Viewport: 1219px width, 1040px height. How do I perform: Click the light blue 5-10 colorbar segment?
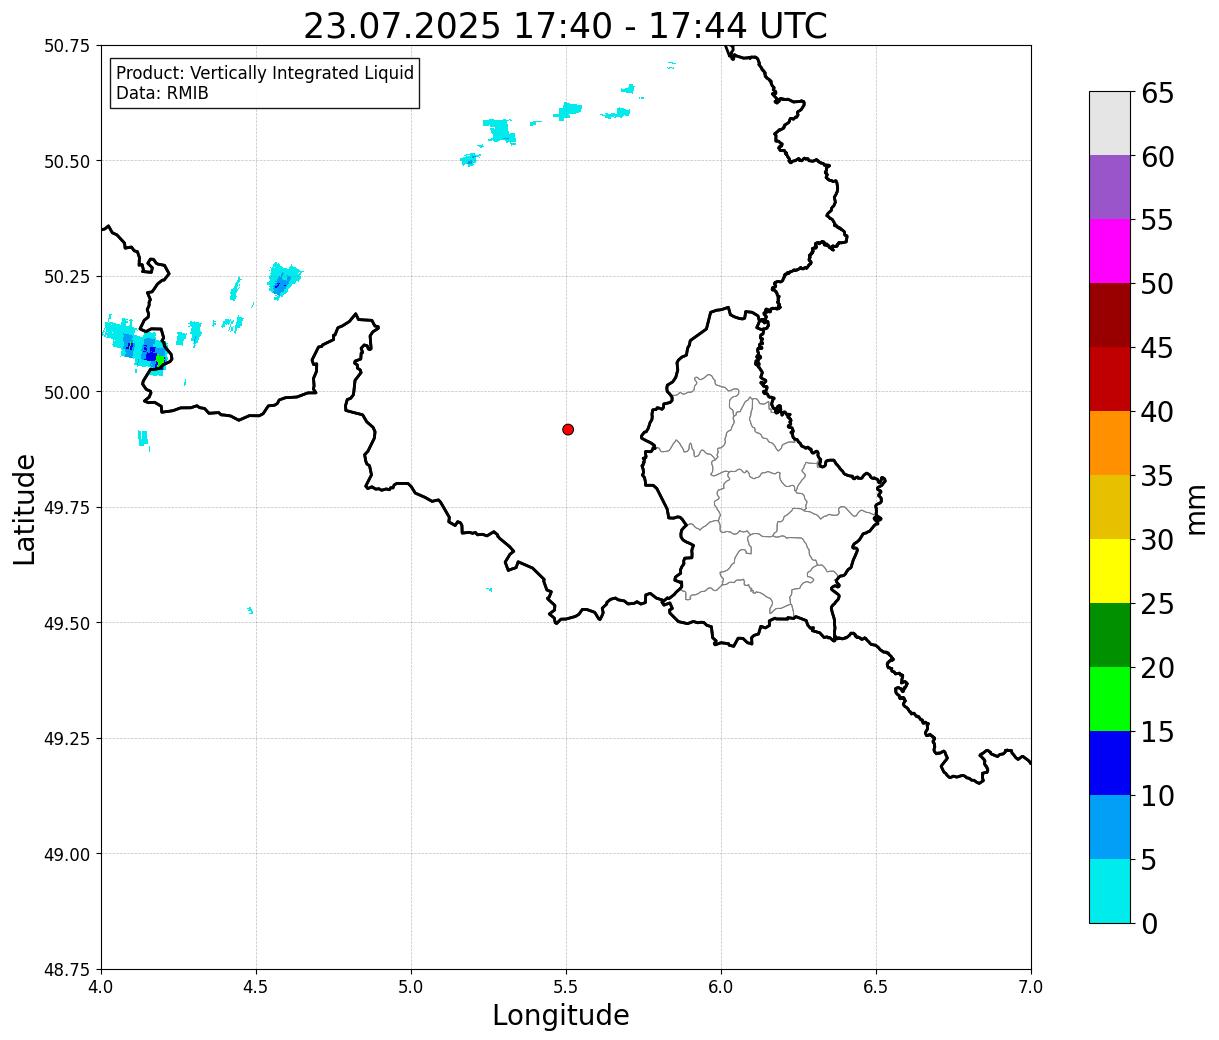[1110, 827]
